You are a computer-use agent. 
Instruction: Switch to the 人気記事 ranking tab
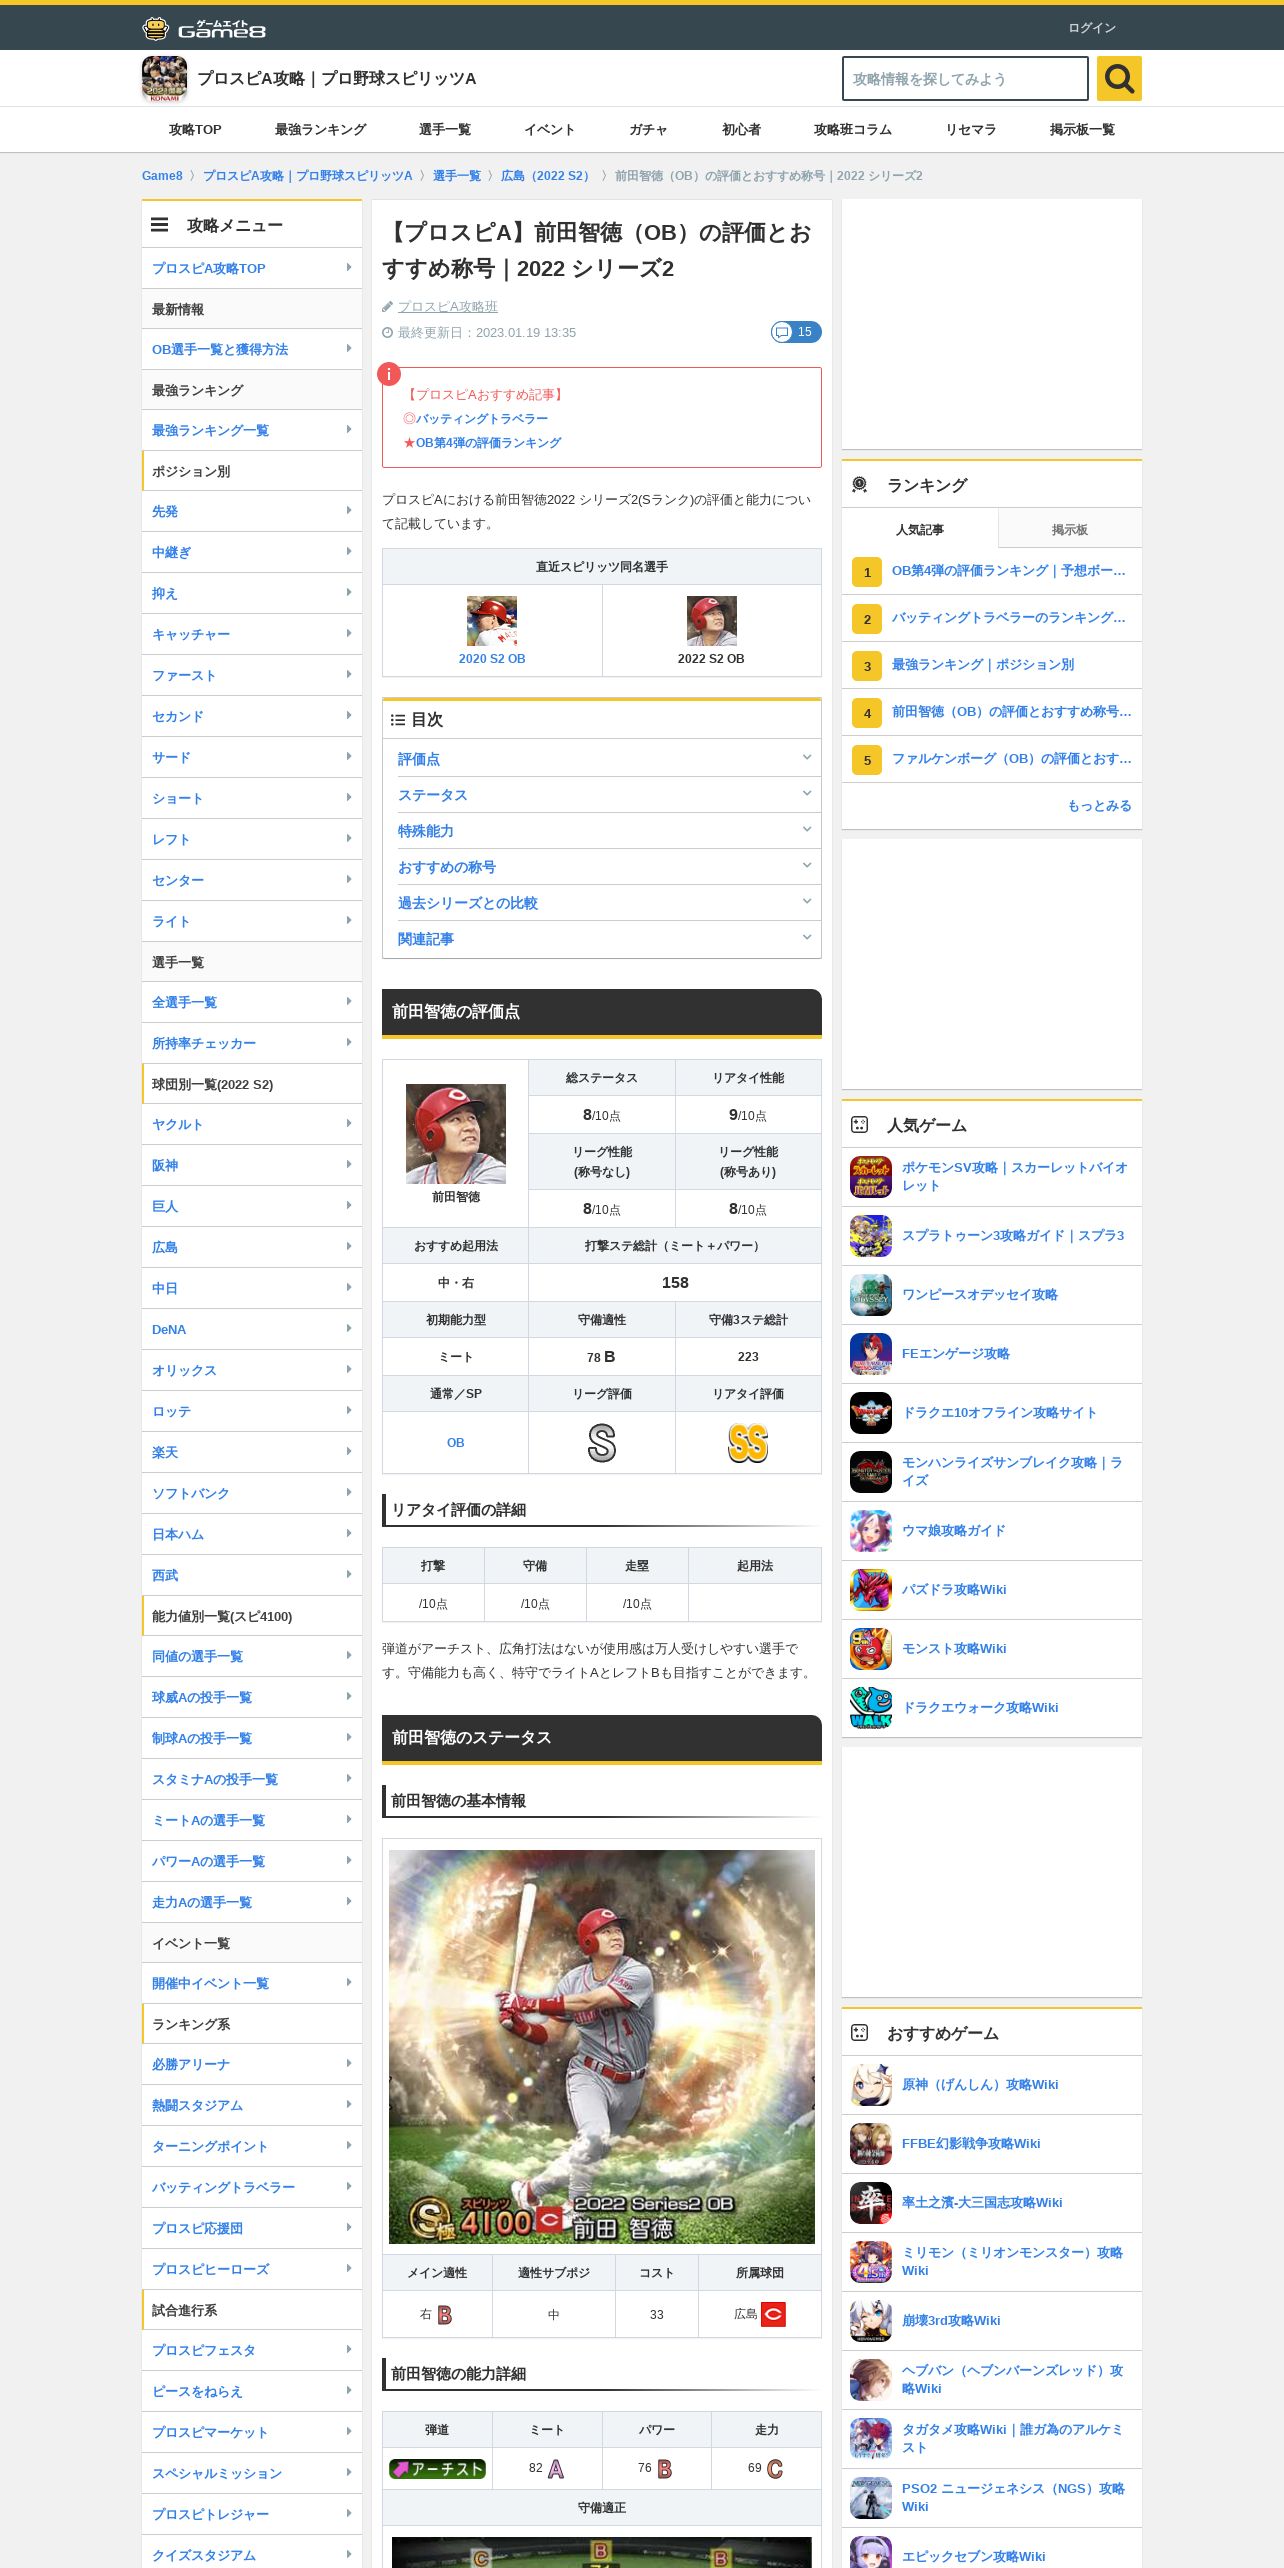920,529
